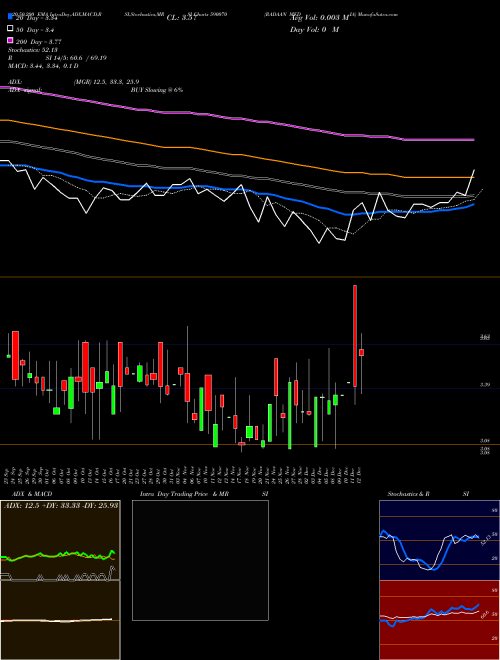Click the 'ADX: 12.5 +DY: 33.33 -DY: 25.93' header

pos(61,505)
